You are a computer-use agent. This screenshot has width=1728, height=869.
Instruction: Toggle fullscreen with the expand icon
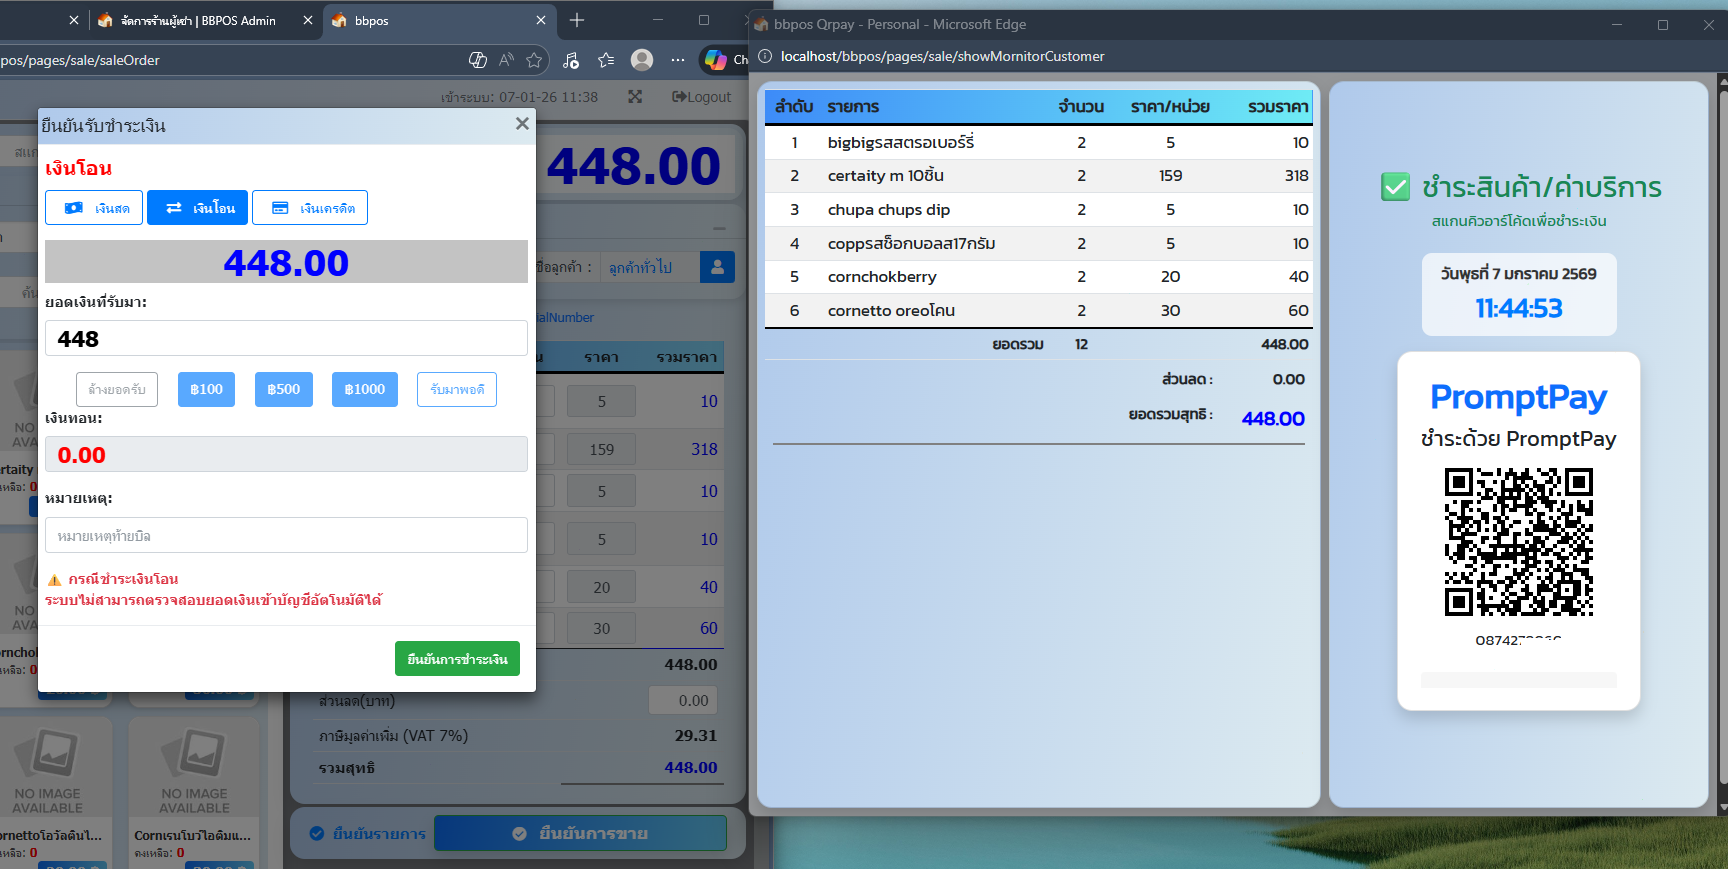[635, 97]
